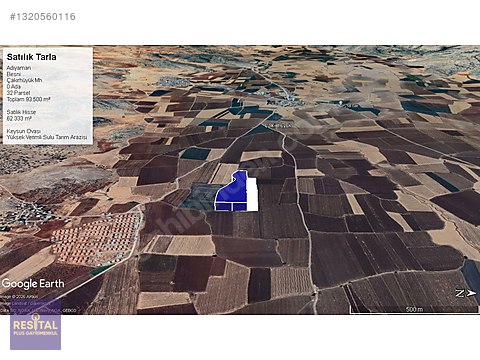The height and width of the screenshot is (360, 480).
Task: Select the blue highlighted parcel
Action: [x=232, y=192]
